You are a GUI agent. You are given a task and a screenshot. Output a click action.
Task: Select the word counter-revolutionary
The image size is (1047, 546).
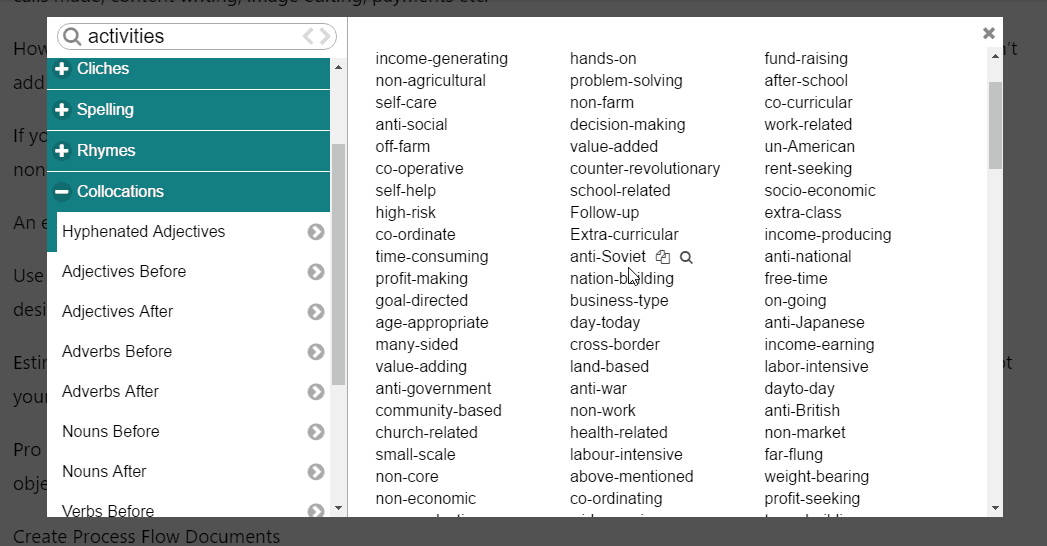click(x=645, y=169)
